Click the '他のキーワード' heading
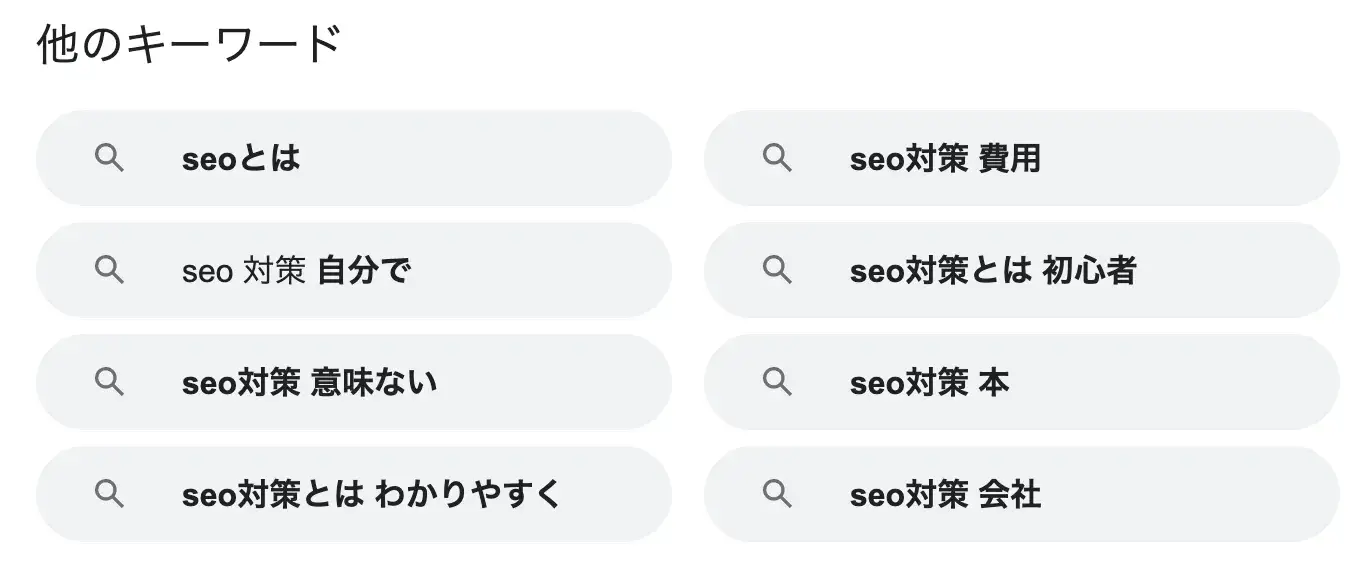 click(189, 45)
